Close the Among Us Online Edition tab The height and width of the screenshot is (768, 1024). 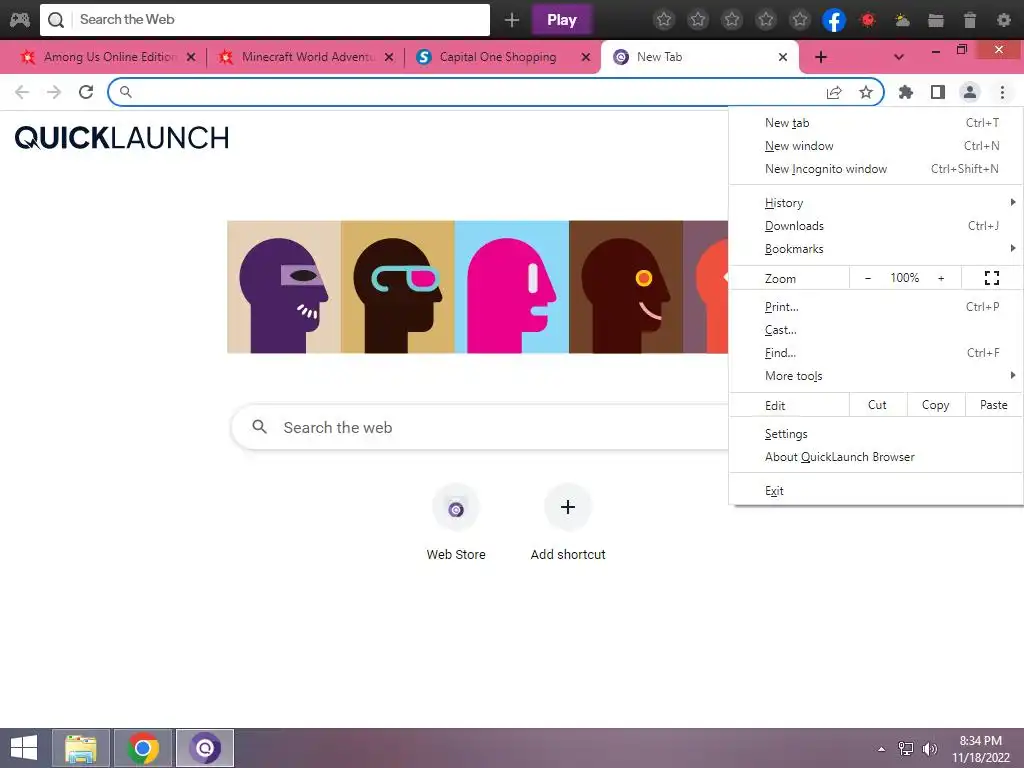pos(191,57)
